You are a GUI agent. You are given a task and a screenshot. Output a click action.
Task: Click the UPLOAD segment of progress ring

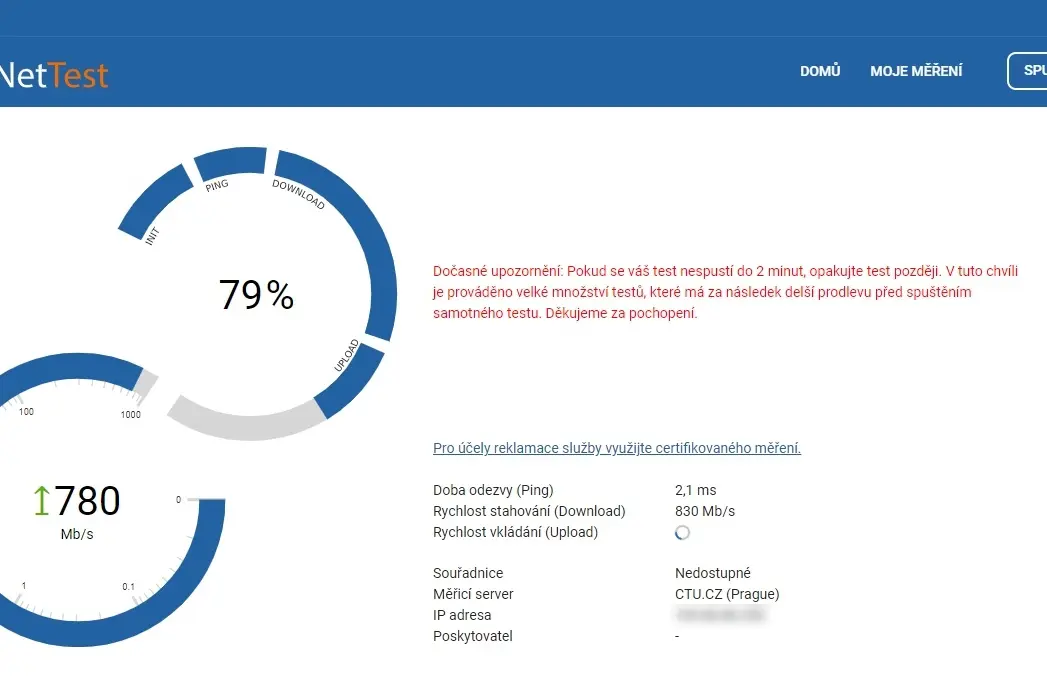tap(351, 377)
